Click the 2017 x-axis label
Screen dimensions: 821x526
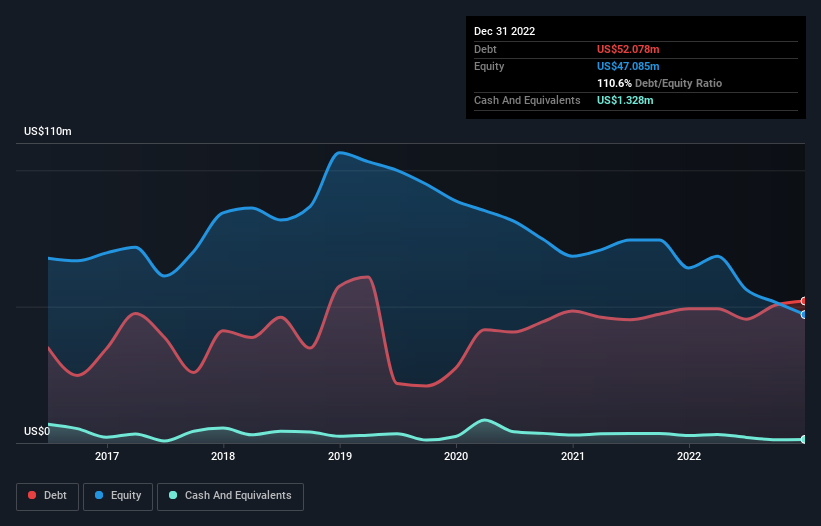[107, 456]
